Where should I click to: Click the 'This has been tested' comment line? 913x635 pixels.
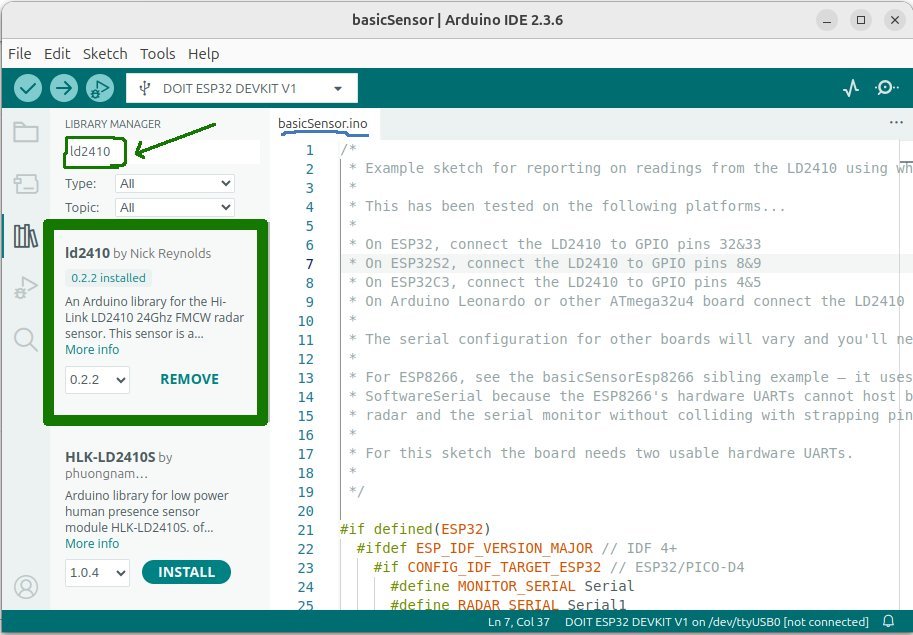tap(568, 206)
